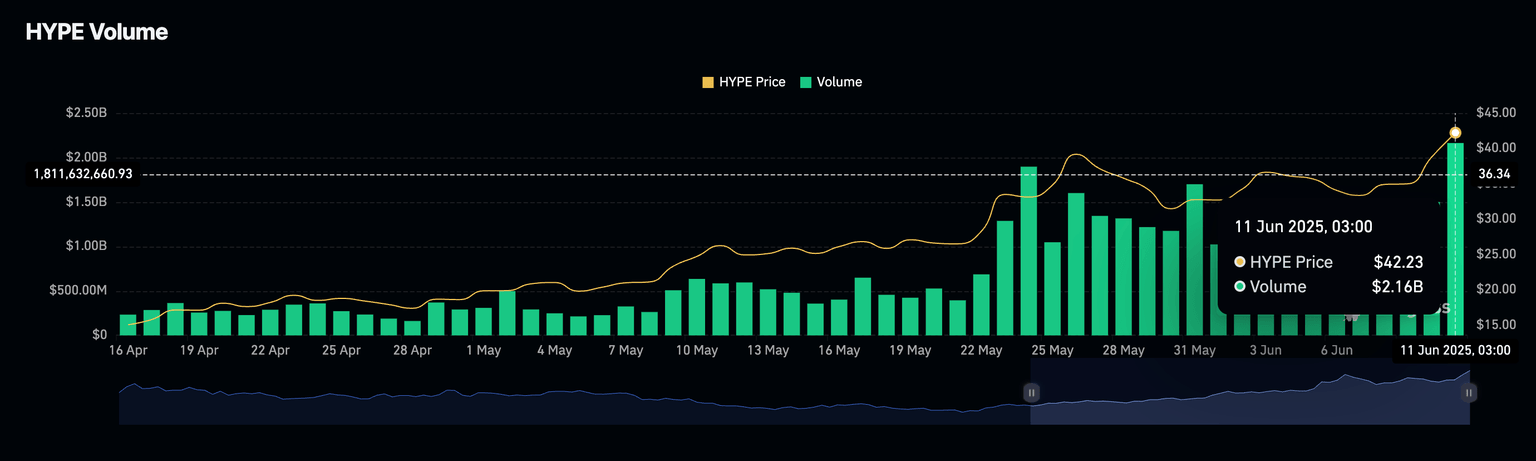Toggle the HYPE Price series label

click(752, 82)
